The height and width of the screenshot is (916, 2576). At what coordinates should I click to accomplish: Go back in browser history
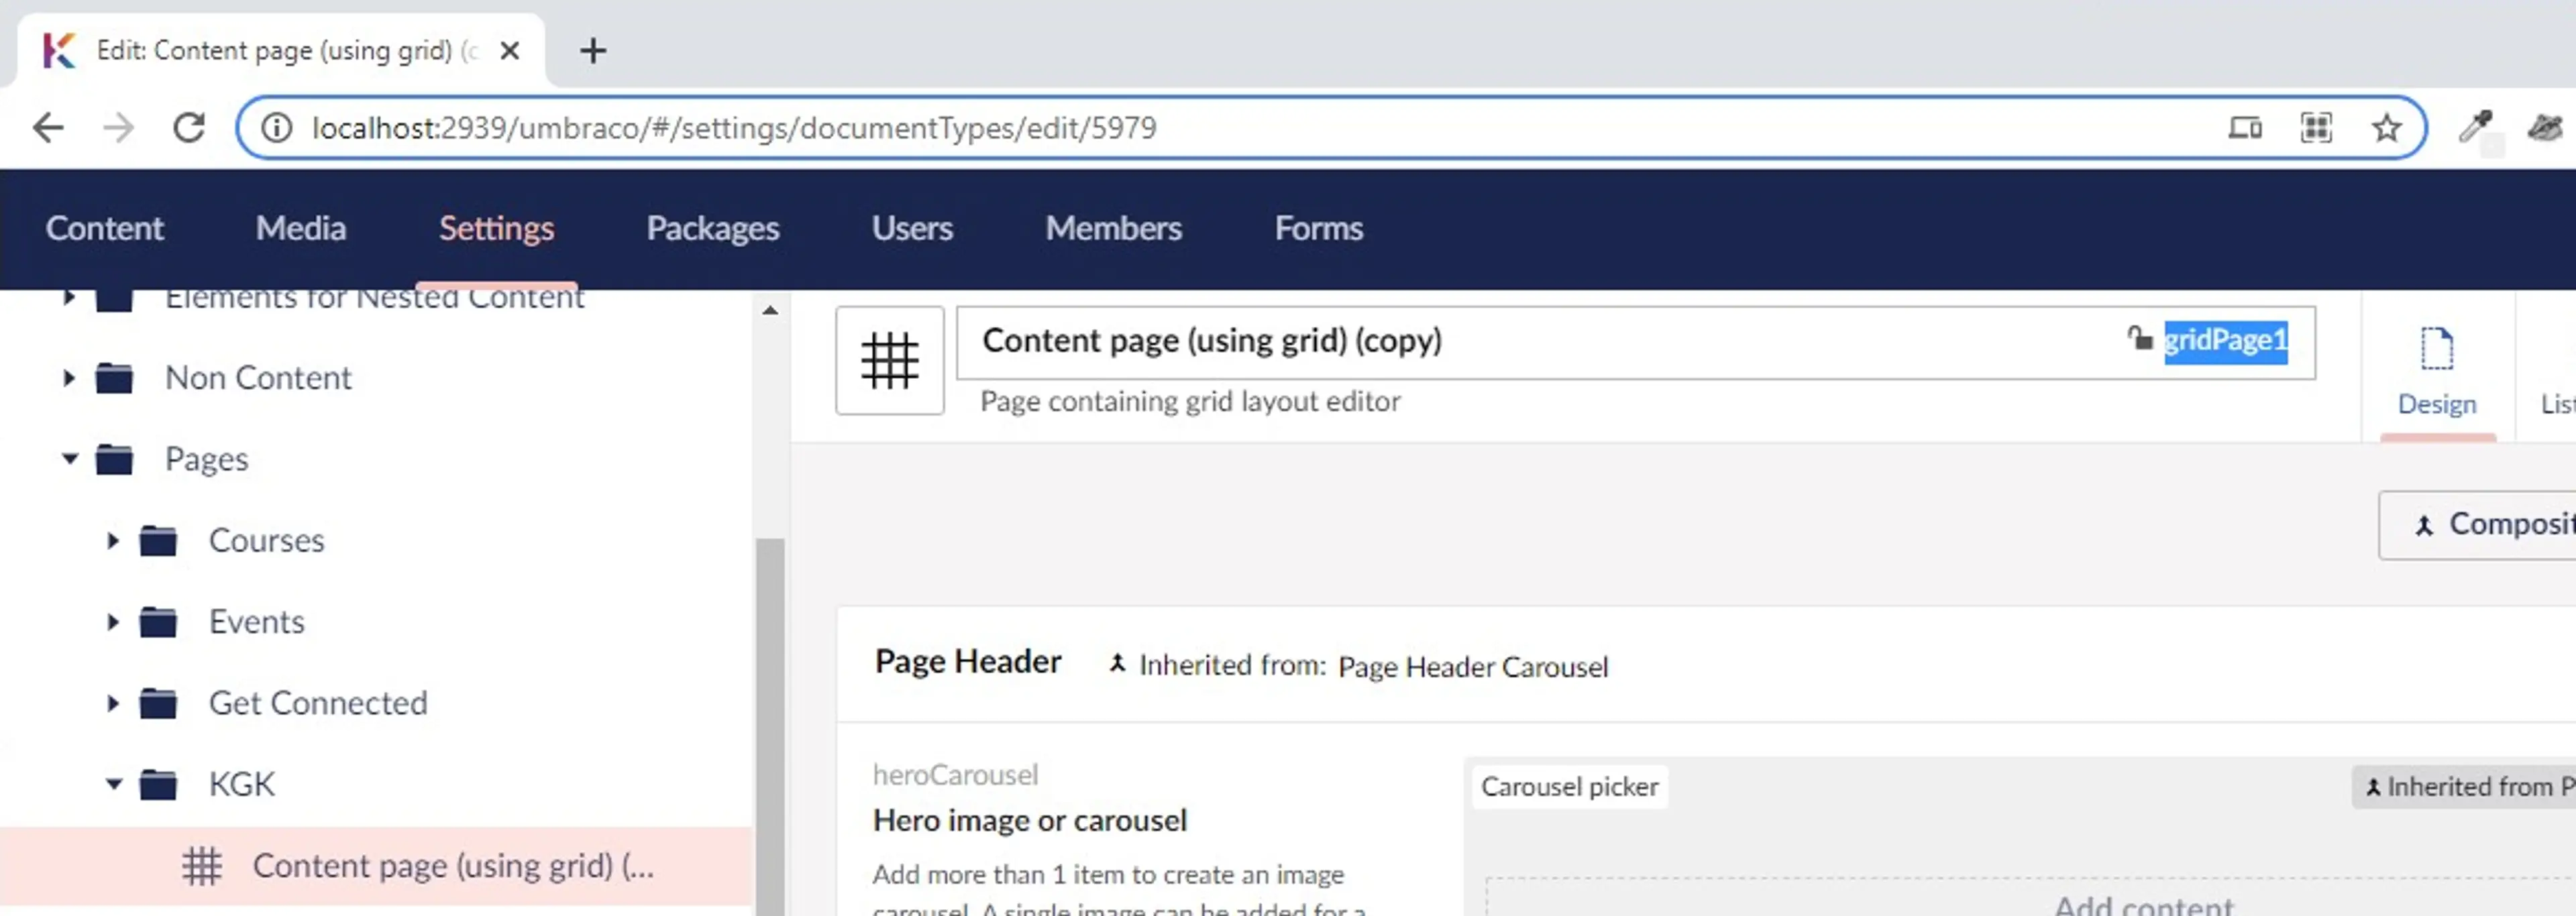coord(48,128)
